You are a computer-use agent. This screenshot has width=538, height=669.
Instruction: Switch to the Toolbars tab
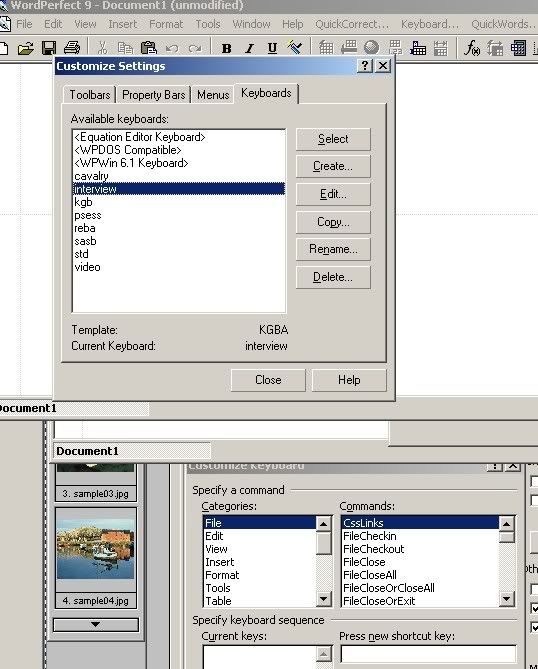pyautogui.click(x=90, y=95)
